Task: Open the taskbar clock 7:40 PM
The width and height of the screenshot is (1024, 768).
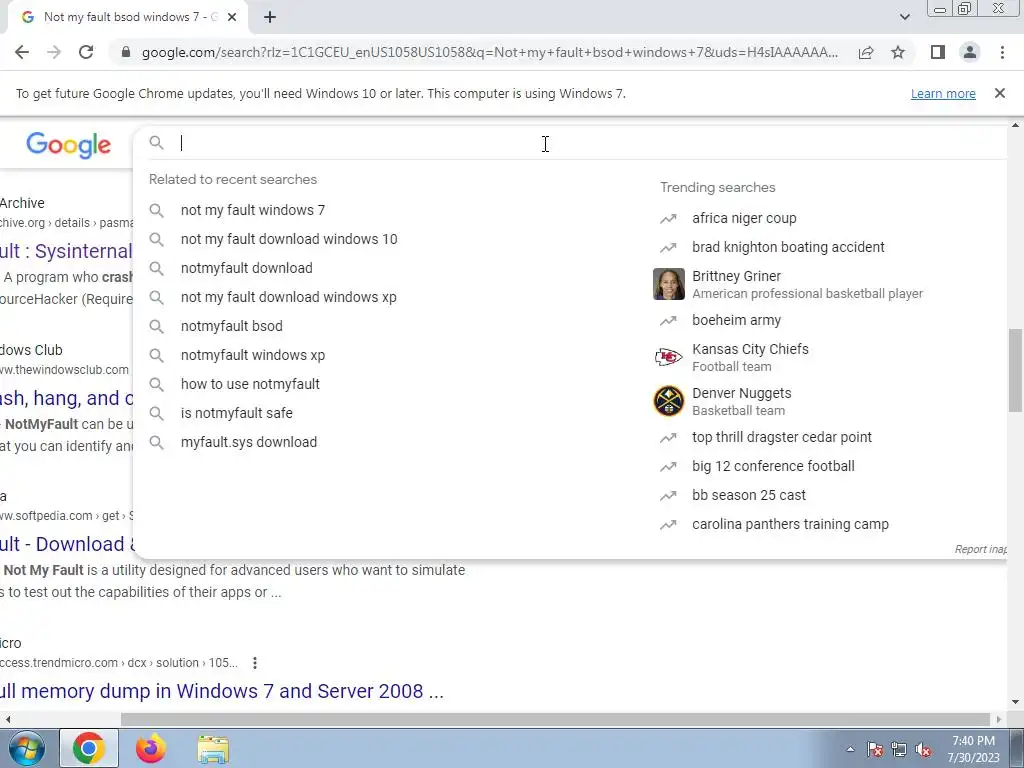Action: tap(973, 749)
